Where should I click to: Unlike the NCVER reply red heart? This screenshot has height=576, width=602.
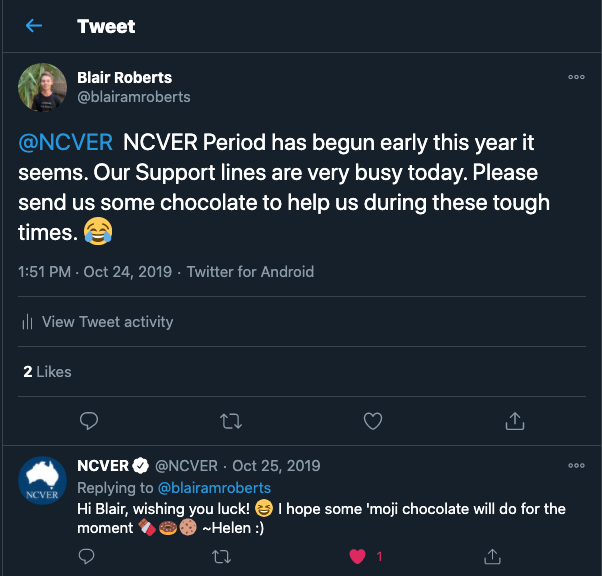357,555
